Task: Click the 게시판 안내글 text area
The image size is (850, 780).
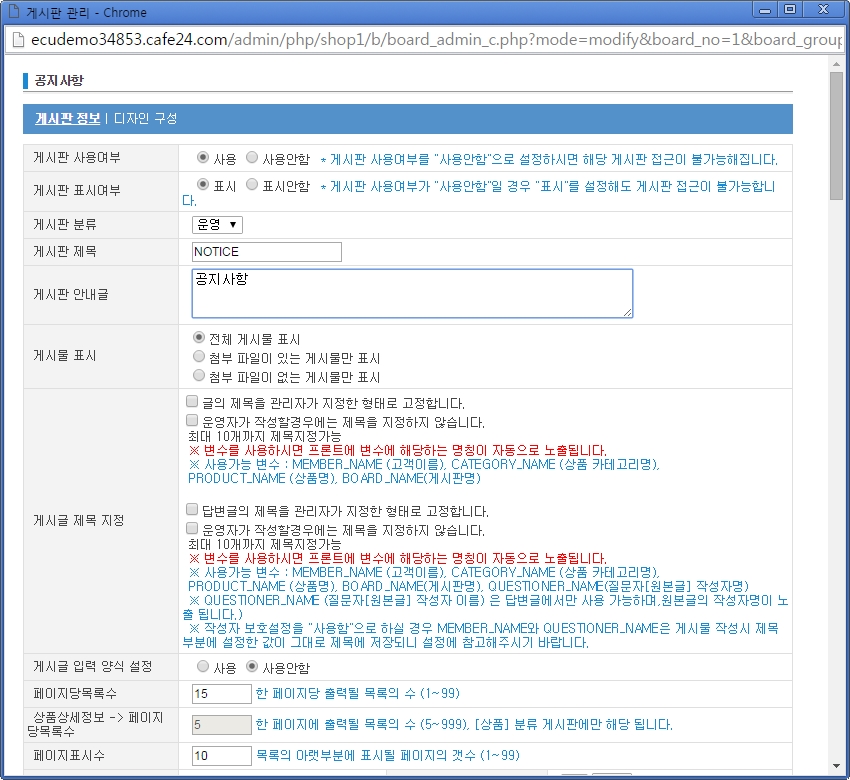Action: 412,293
